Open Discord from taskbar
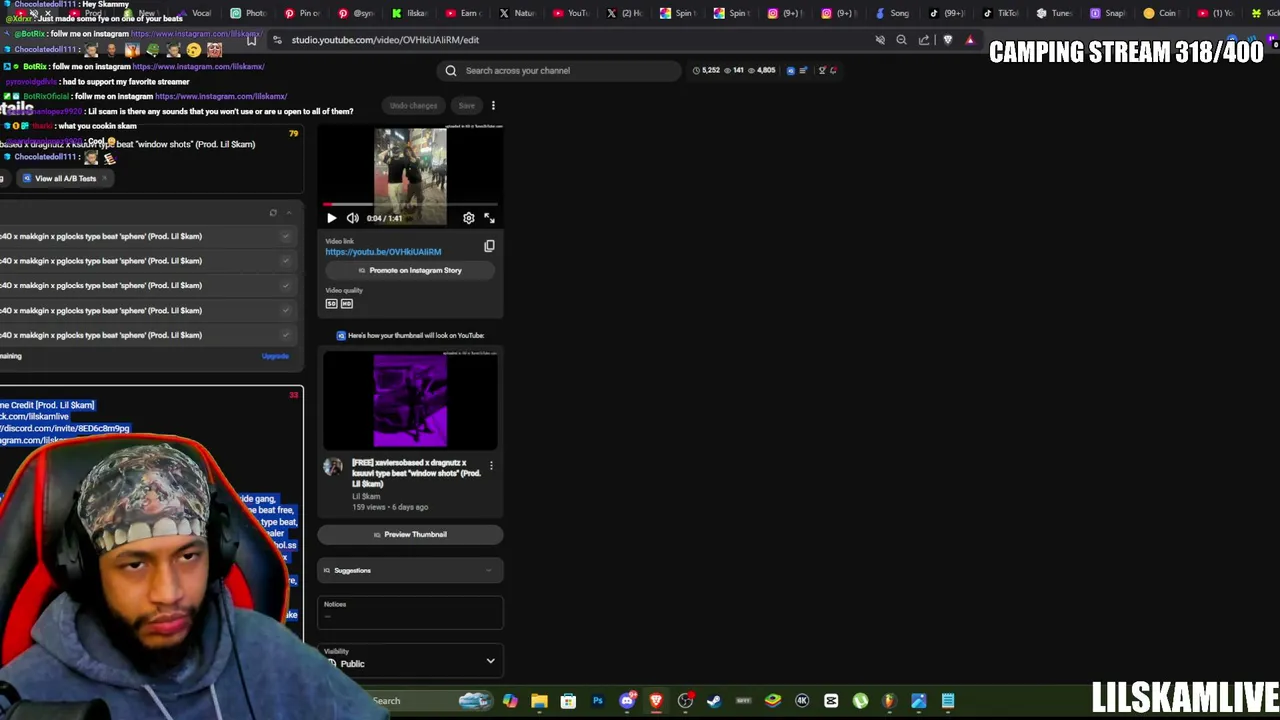1280x720 pixels. 627,701
